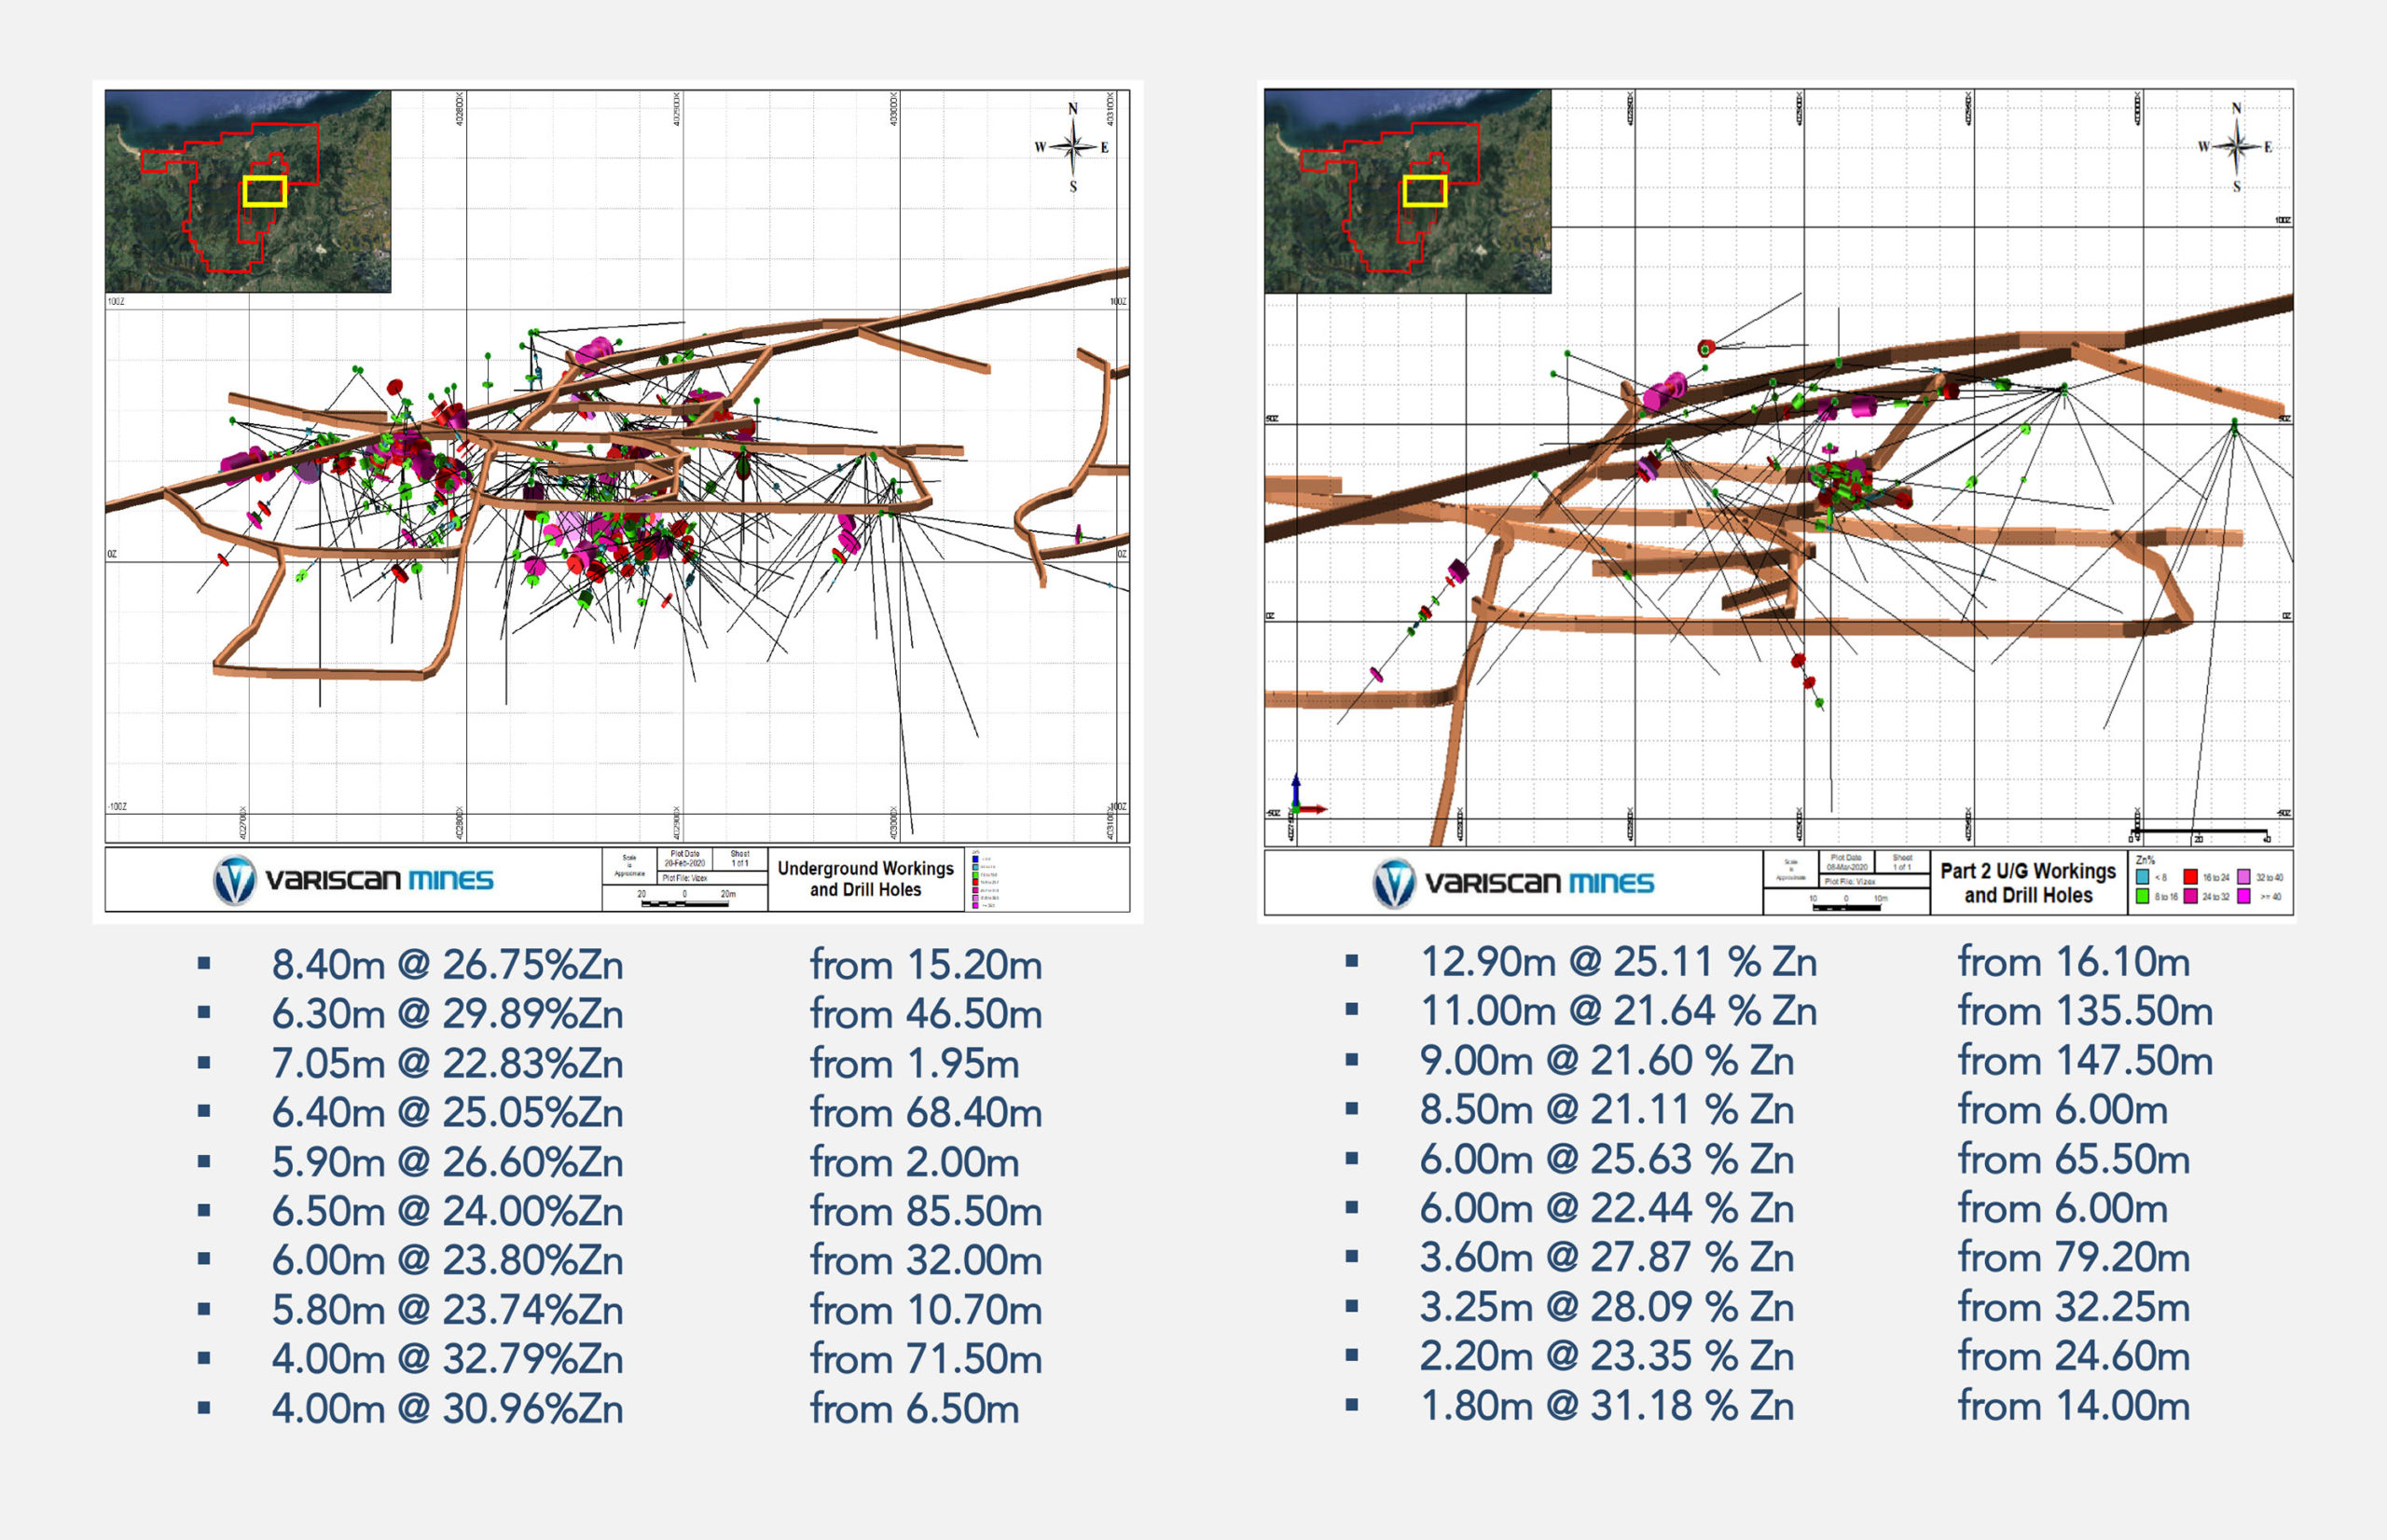Click '1.80m @ 31.18 % Zn'
This screenshot has width=2387, height=1540.
tap(1607, 1406)
